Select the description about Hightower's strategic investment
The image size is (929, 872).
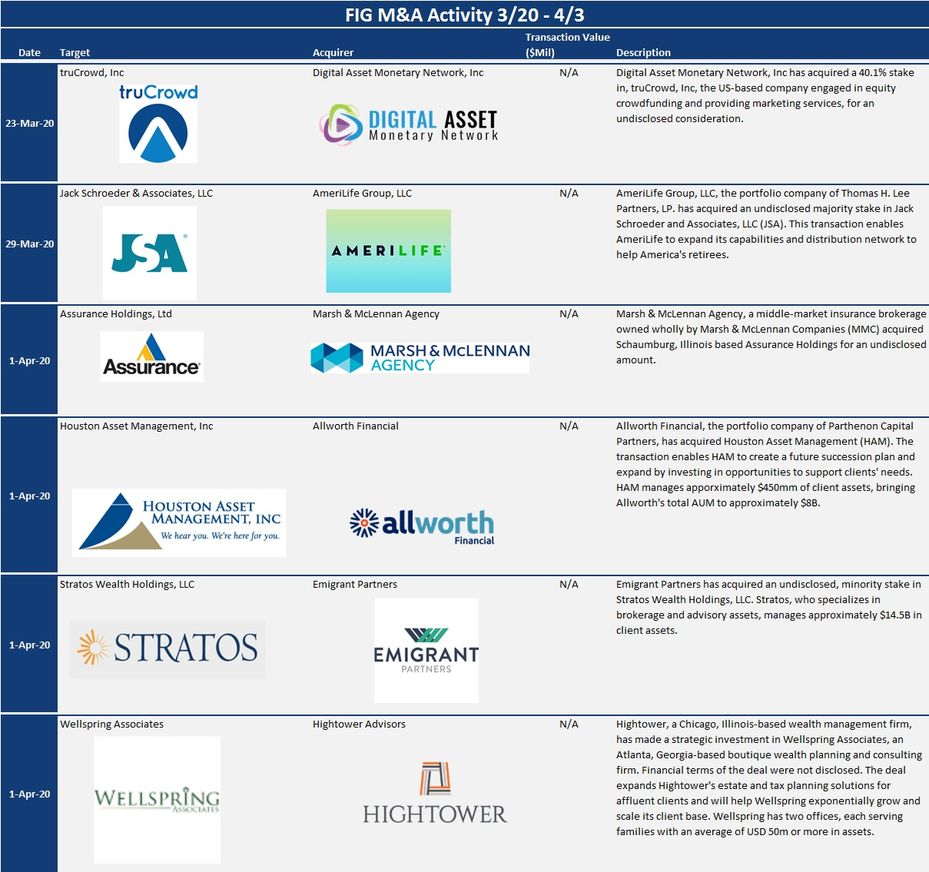[769, 778]
